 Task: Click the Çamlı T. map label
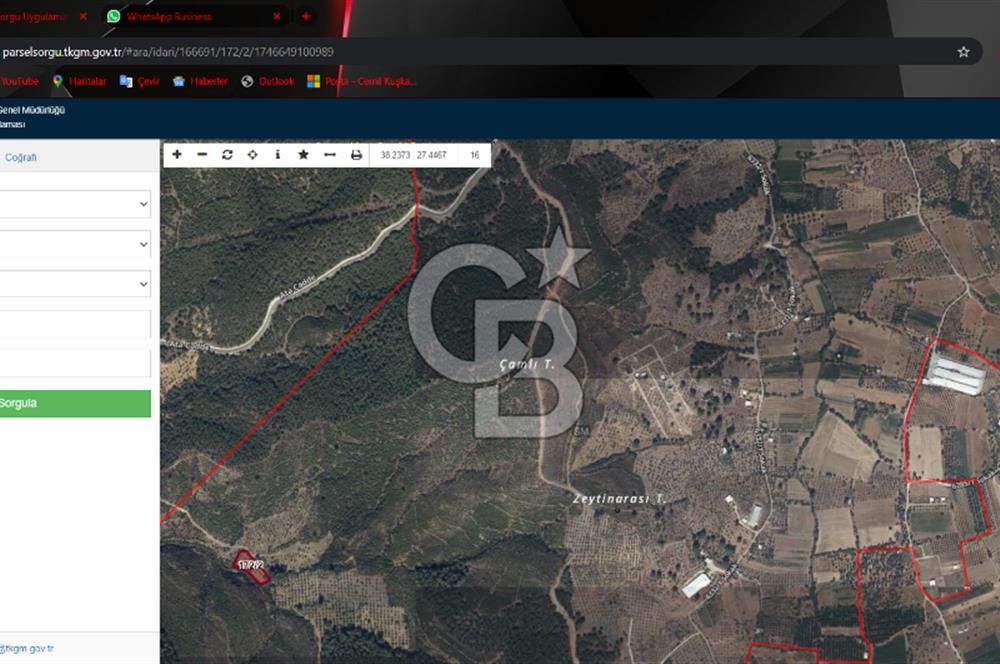(527, 364)
